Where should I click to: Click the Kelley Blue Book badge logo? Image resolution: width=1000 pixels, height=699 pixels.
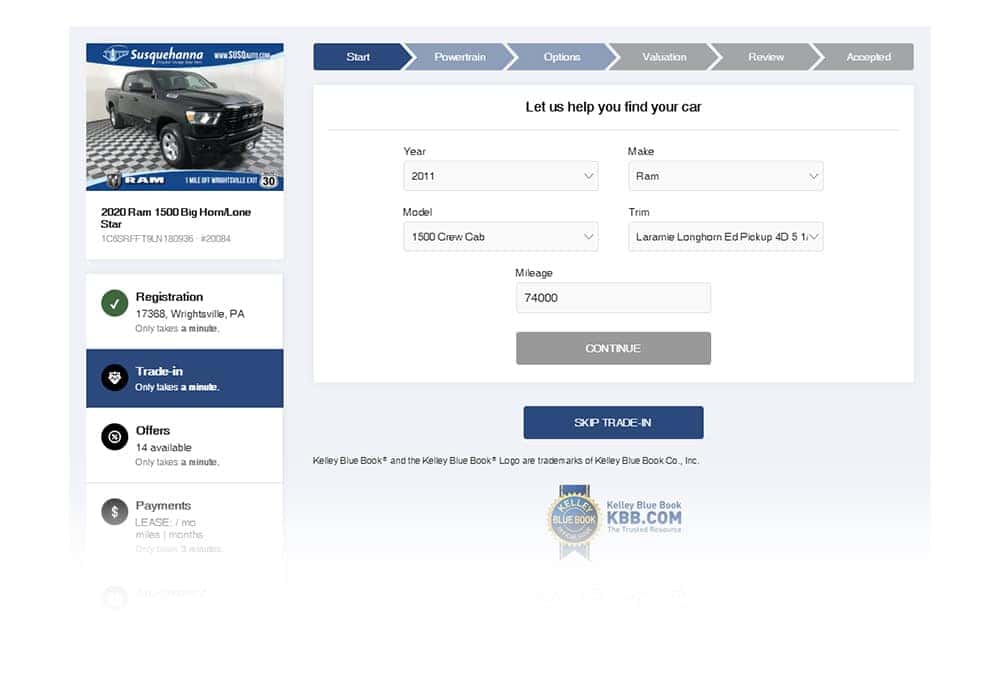pyautogui.click(x=573, y=522)
